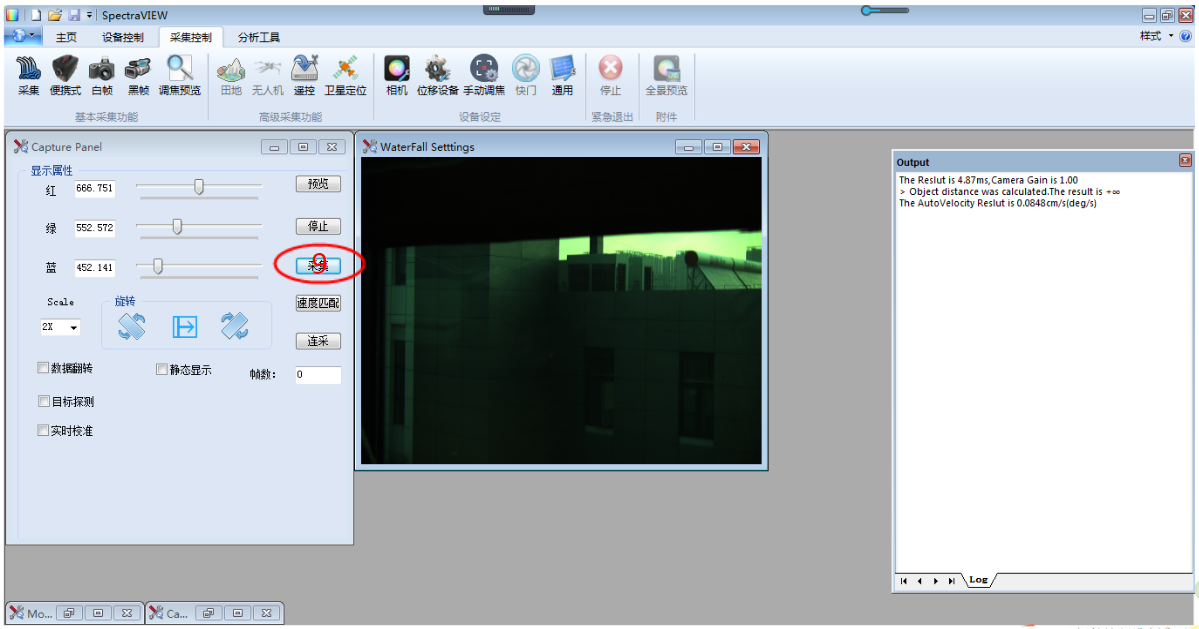
Task: Click the 预览 preview button
Action: click(318, 184)
